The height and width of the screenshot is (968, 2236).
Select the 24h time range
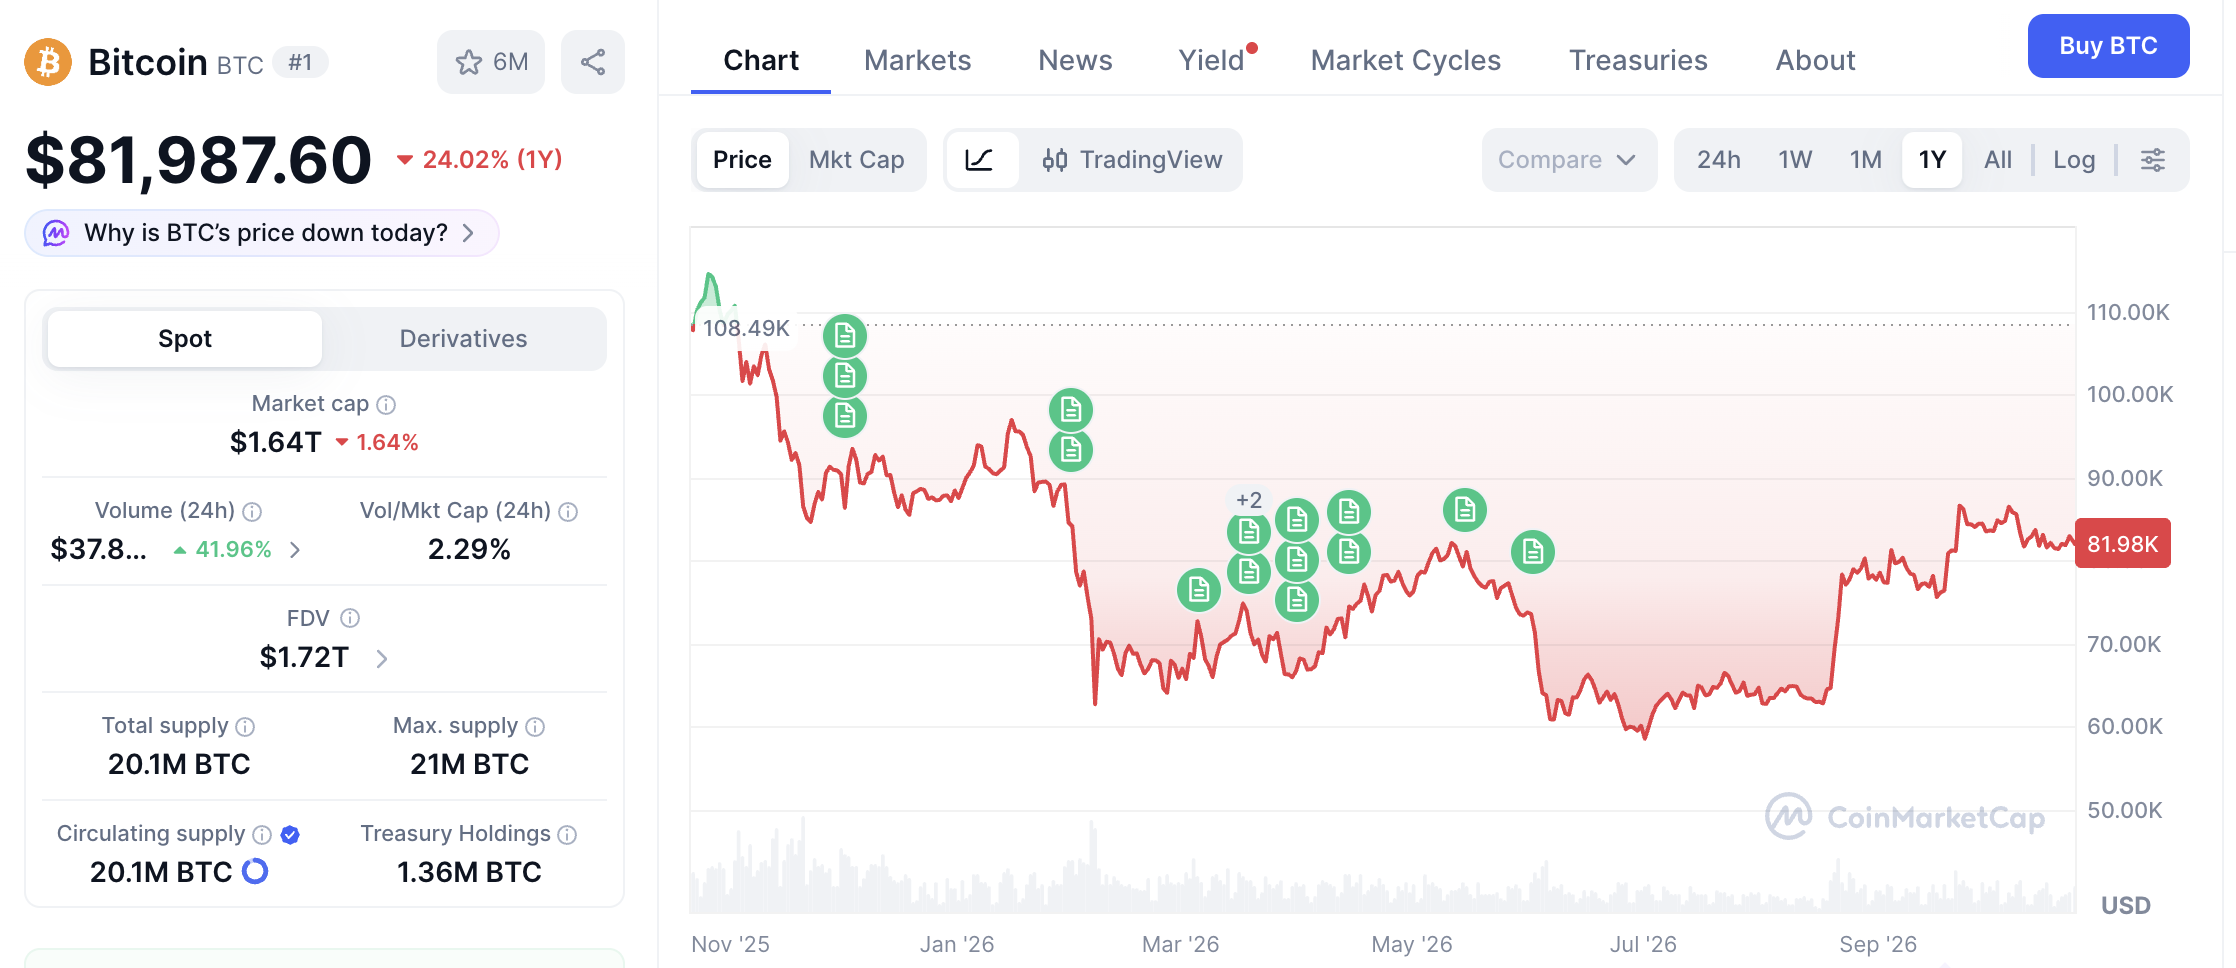pos(1719,160)
